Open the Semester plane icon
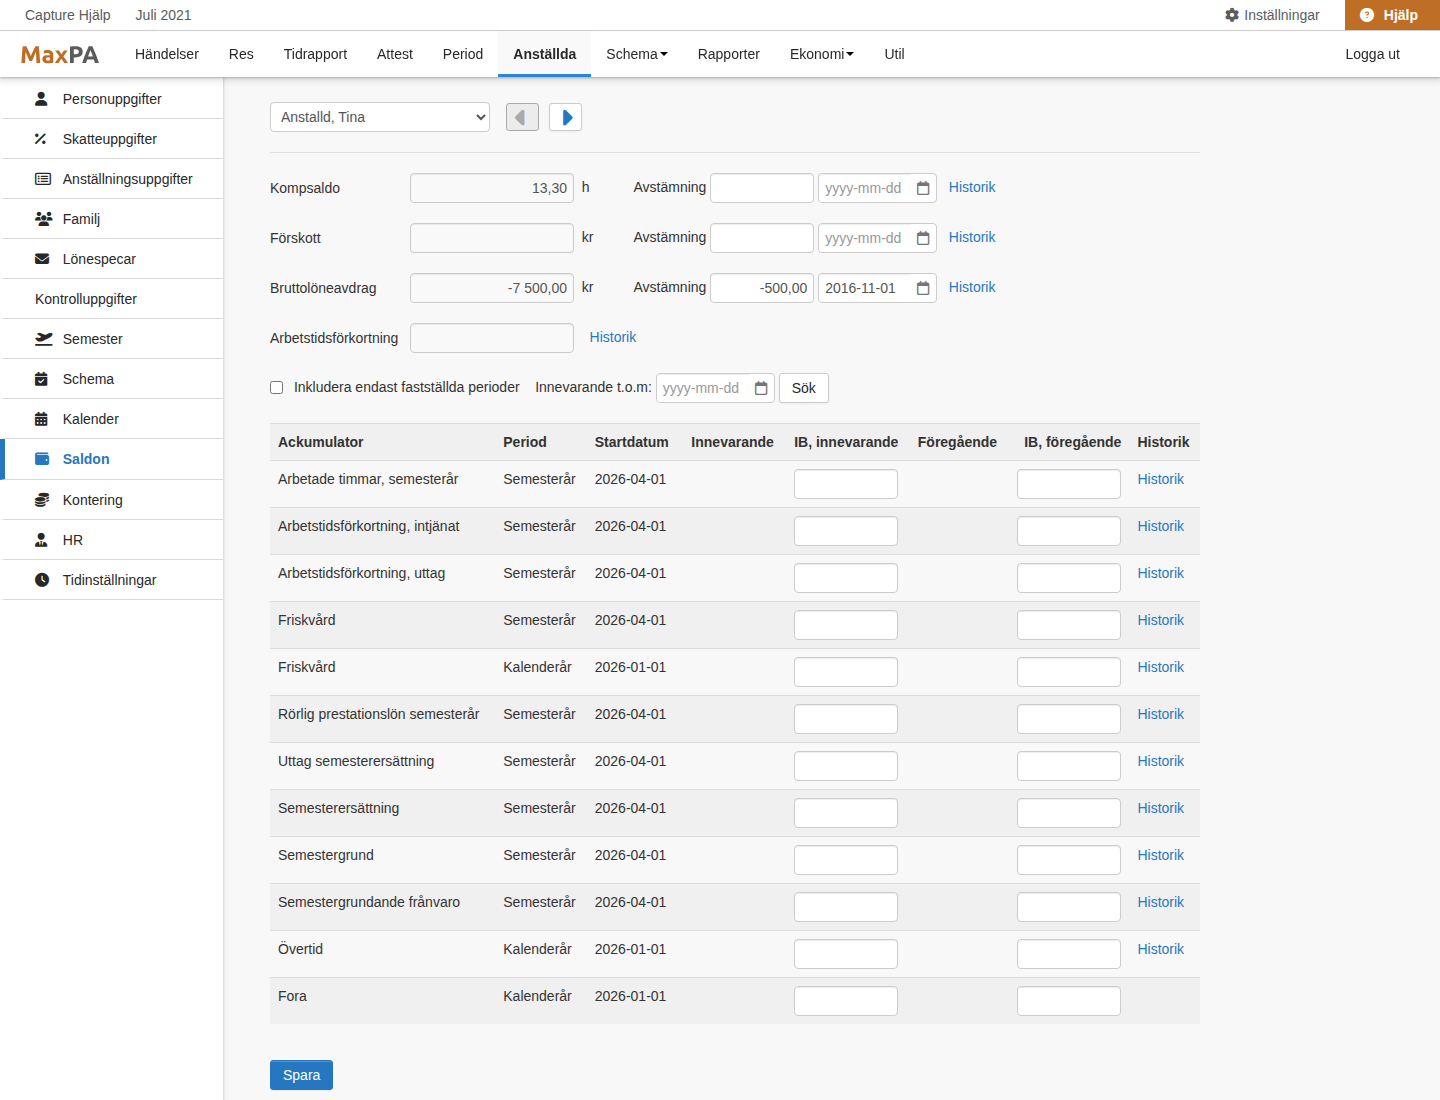This screenshot has height=1100, width=1440. 43,339
